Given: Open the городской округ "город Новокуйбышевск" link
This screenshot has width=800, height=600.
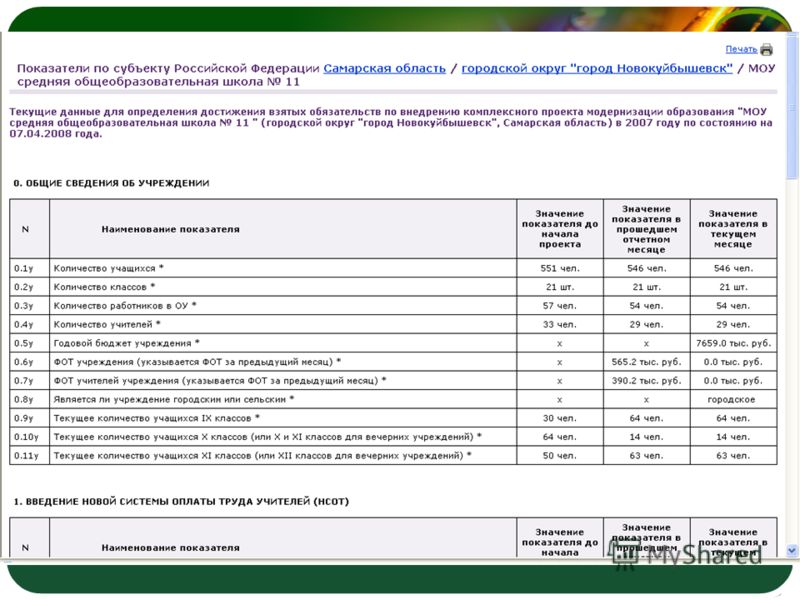Looking at the screenshot, I should point(597,68).
